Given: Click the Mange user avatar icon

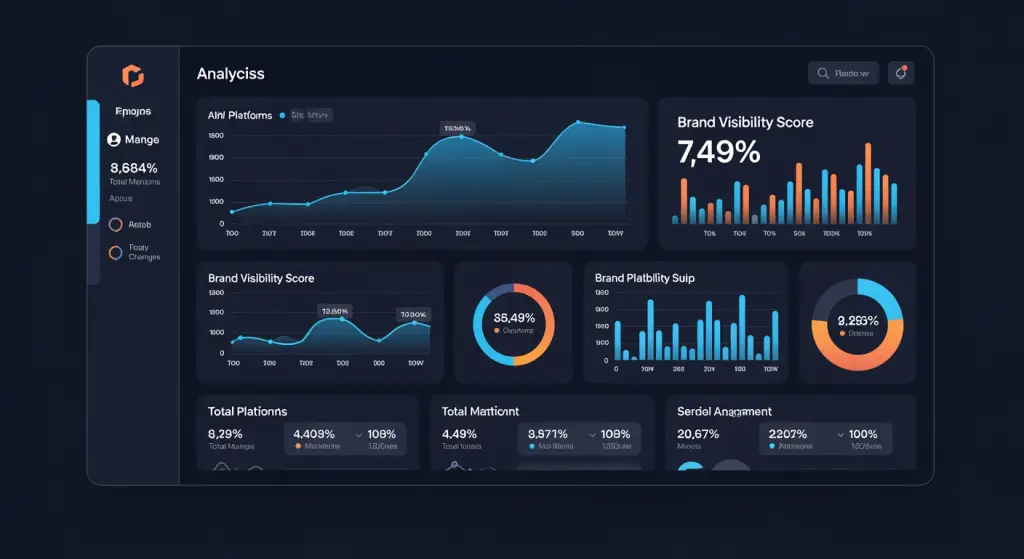Looking at the screenshot, I should [114, 140].
